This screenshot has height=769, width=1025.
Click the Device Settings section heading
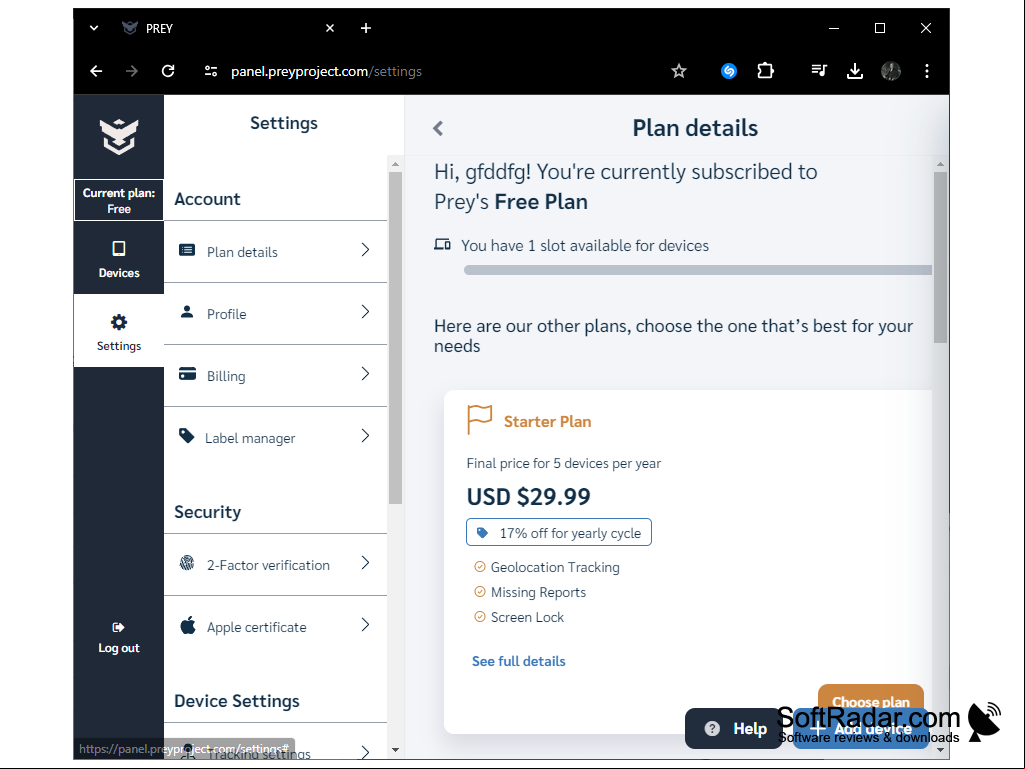pyautogui.click(x=237, y=700)
